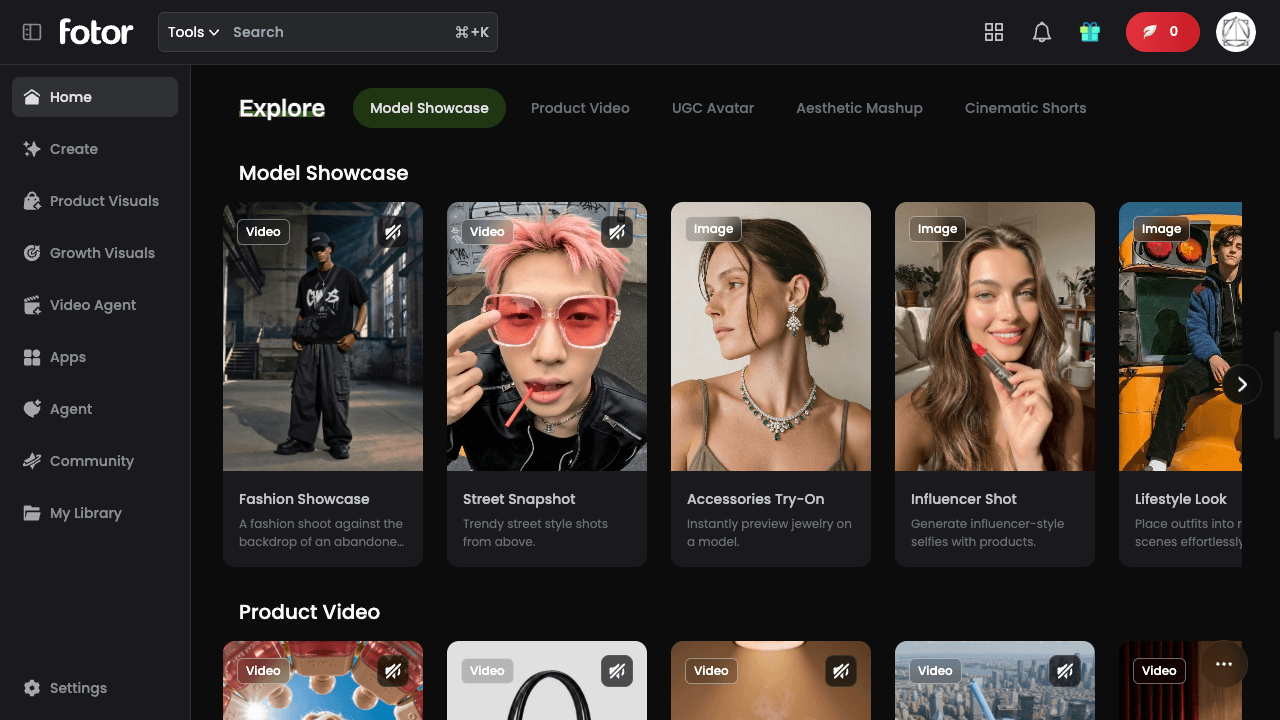
Task: Unmute the warm lamp light product video
Action: [x=841, y=671]
